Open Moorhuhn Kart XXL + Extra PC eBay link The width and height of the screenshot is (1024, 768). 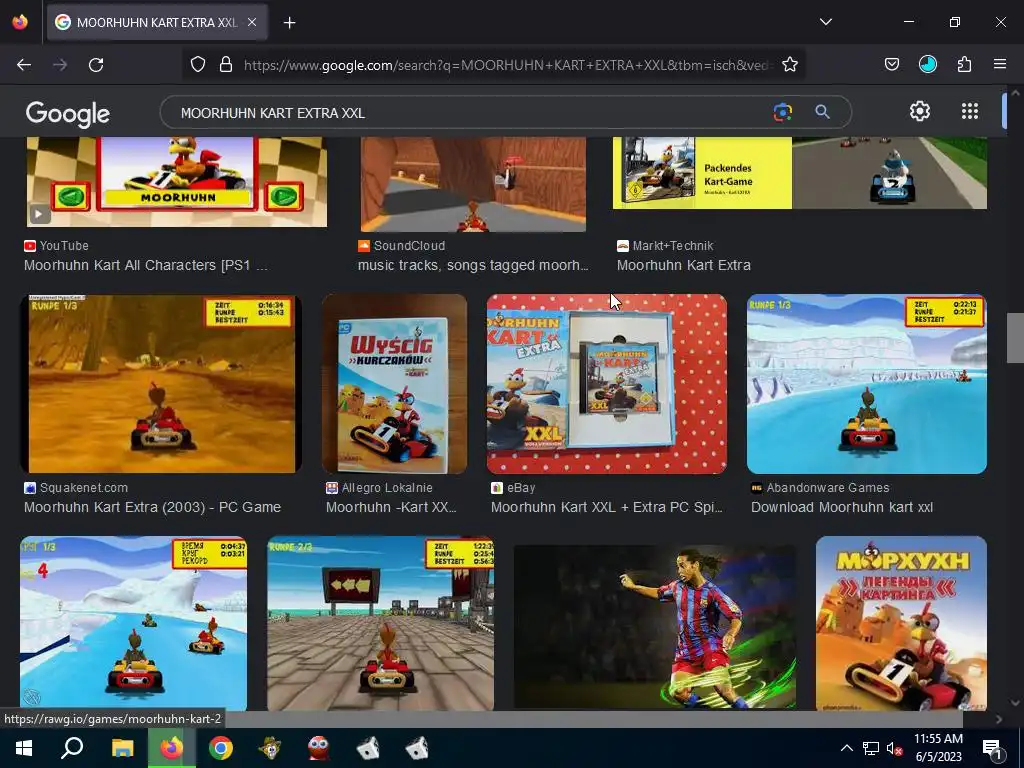pyautogui.click(x=607, y=507)
